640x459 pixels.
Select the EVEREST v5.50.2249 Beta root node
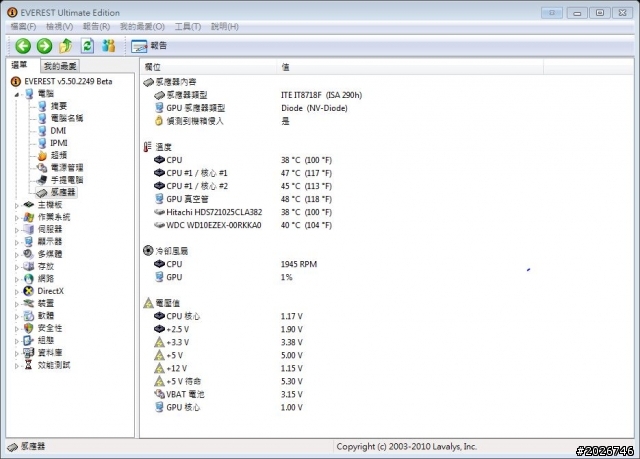(x=62, y=81)
